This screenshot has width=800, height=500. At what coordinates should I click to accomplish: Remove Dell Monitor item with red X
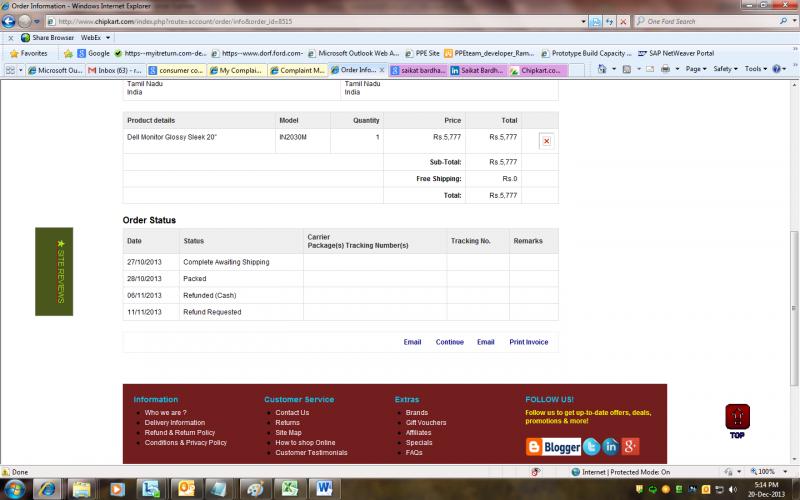[x=546, y=141]
